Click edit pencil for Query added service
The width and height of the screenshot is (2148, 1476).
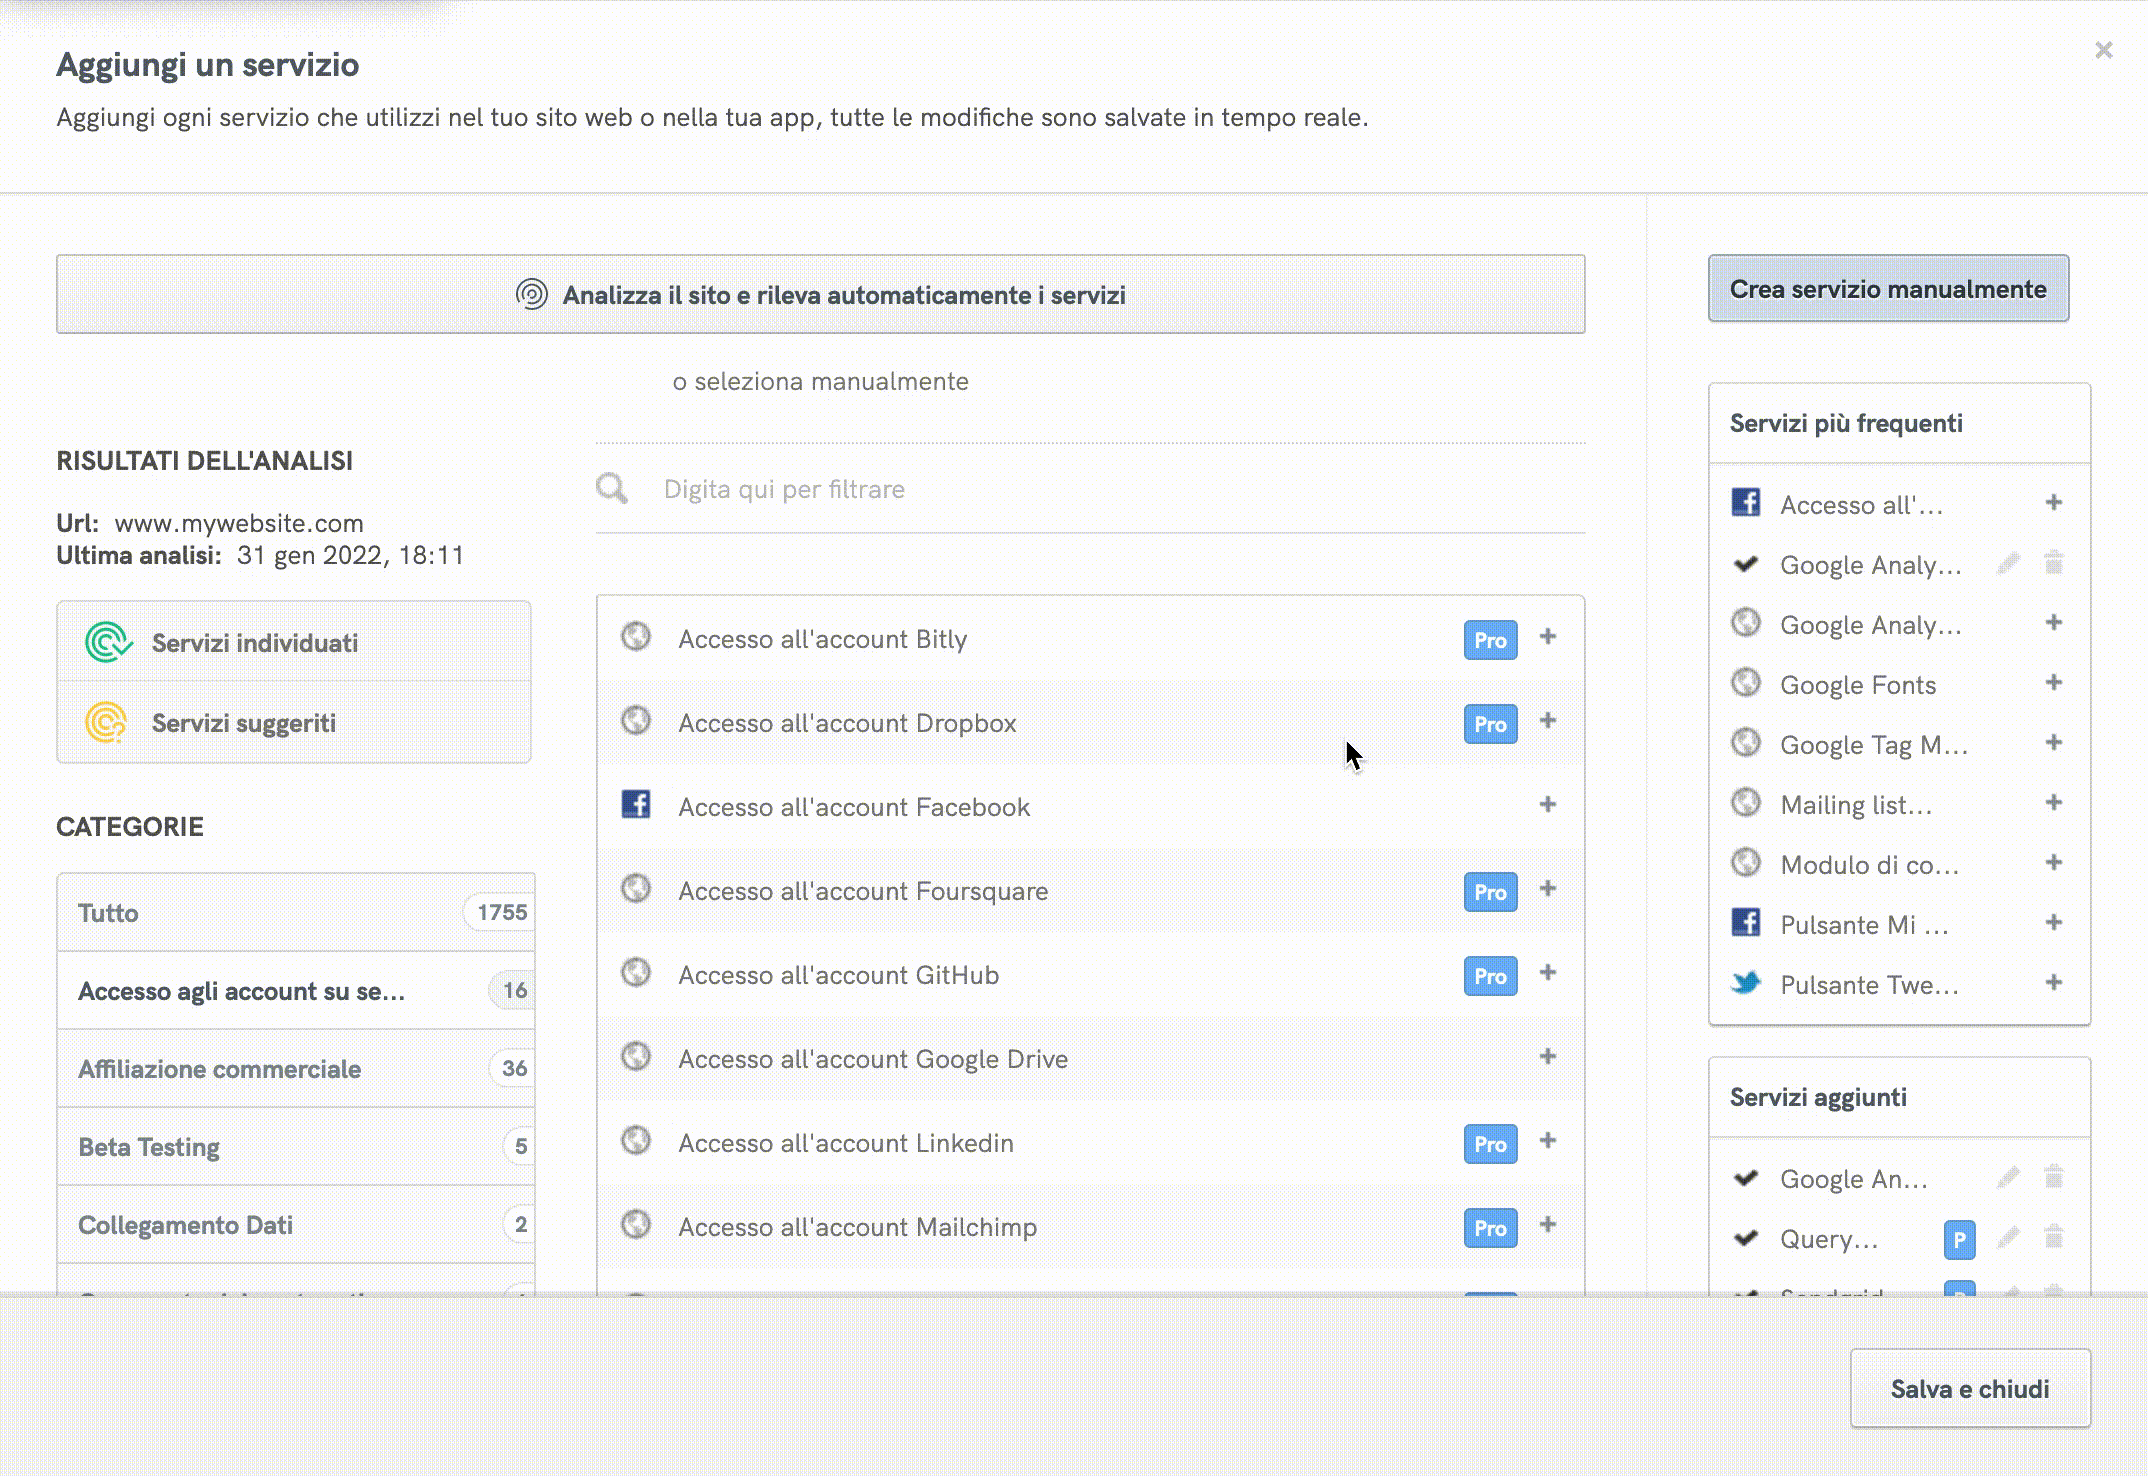tap(2008, 1238)
